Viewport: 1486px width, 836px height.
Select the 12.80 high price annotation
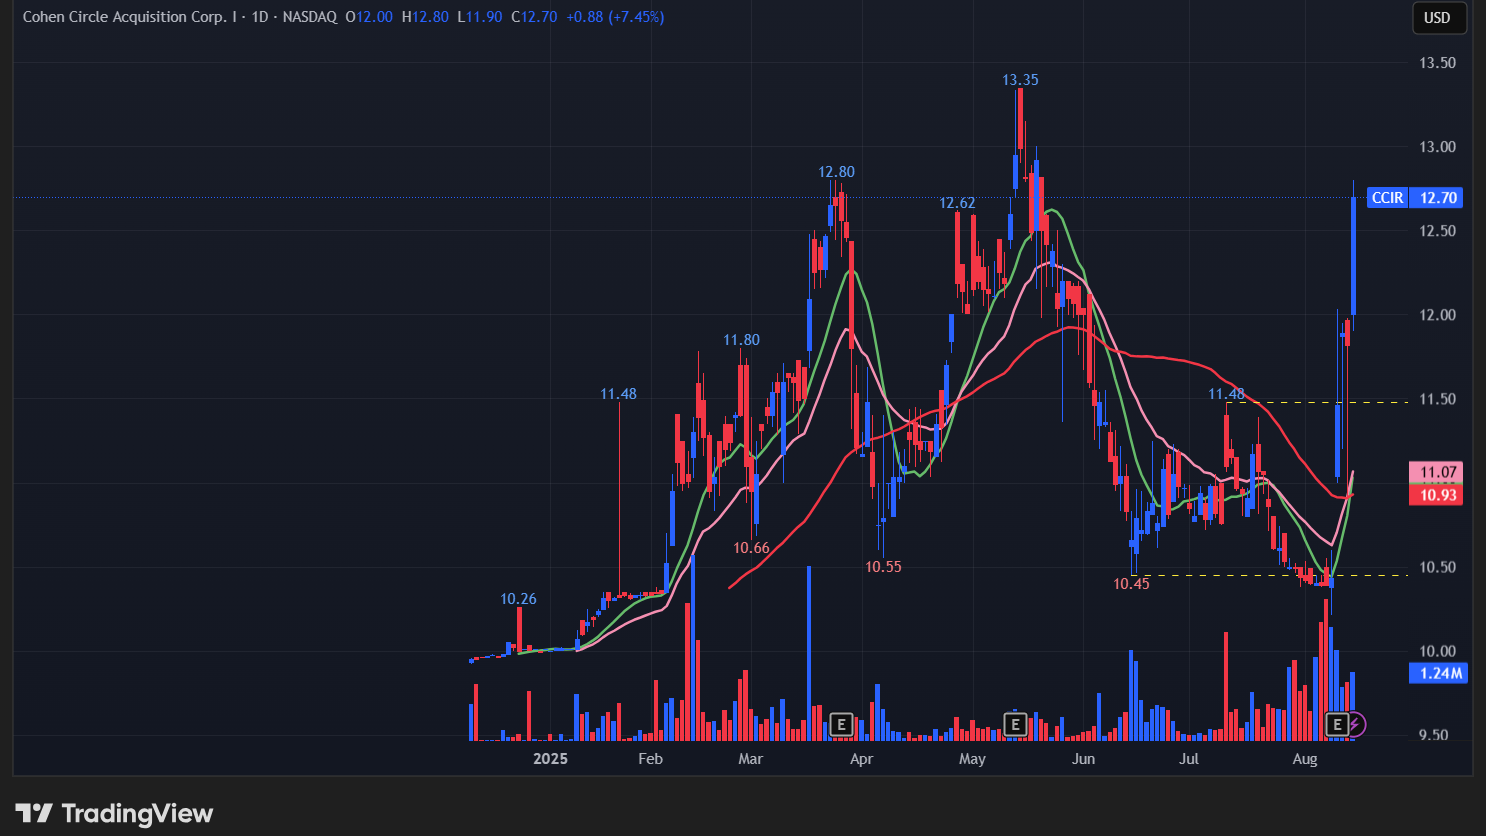836,172
